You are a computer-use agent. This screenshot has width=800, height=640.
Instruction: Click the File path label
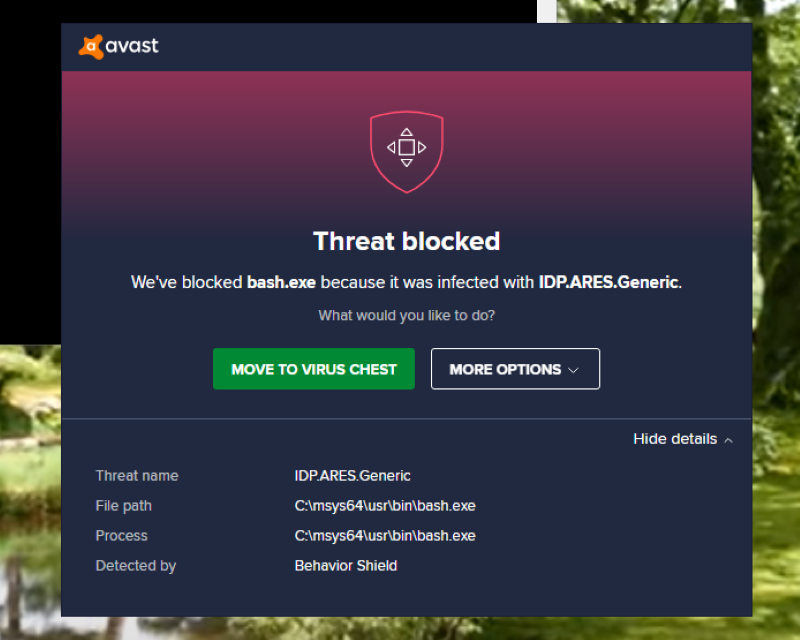(124, 506)
